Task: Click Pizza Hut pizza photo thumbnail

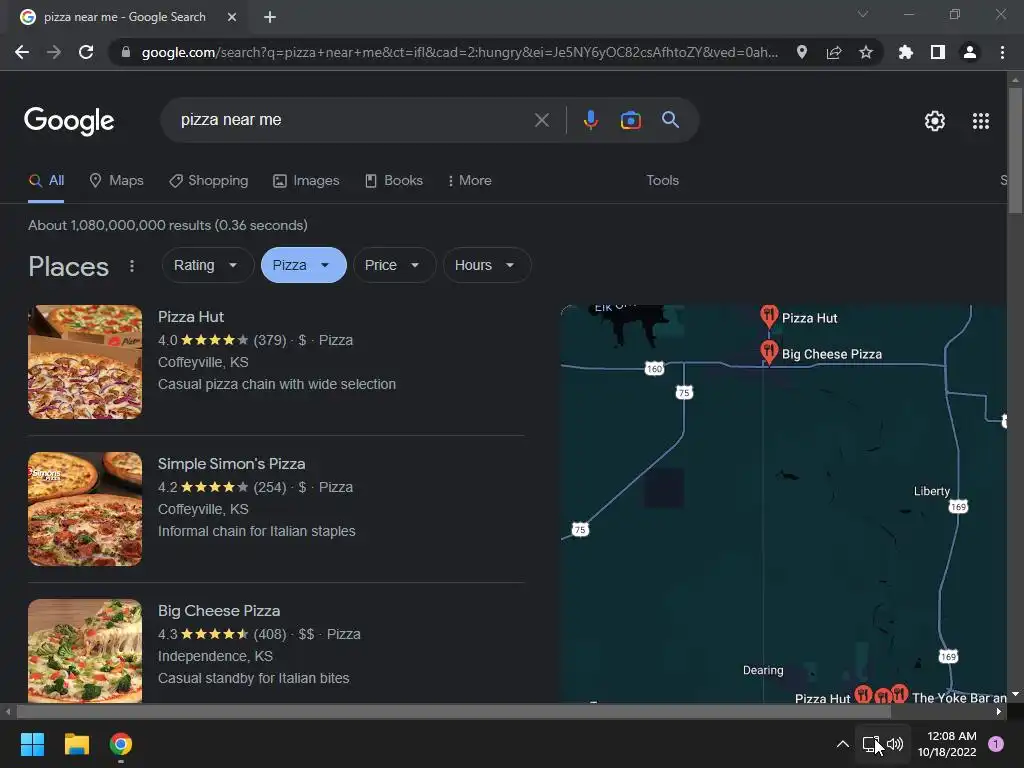Action: point(85,362)
